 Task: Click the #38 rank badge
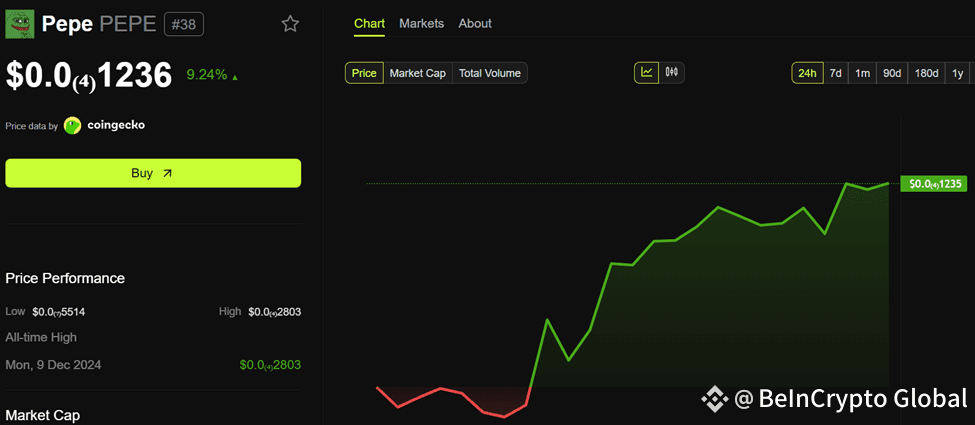coord(183,24)
